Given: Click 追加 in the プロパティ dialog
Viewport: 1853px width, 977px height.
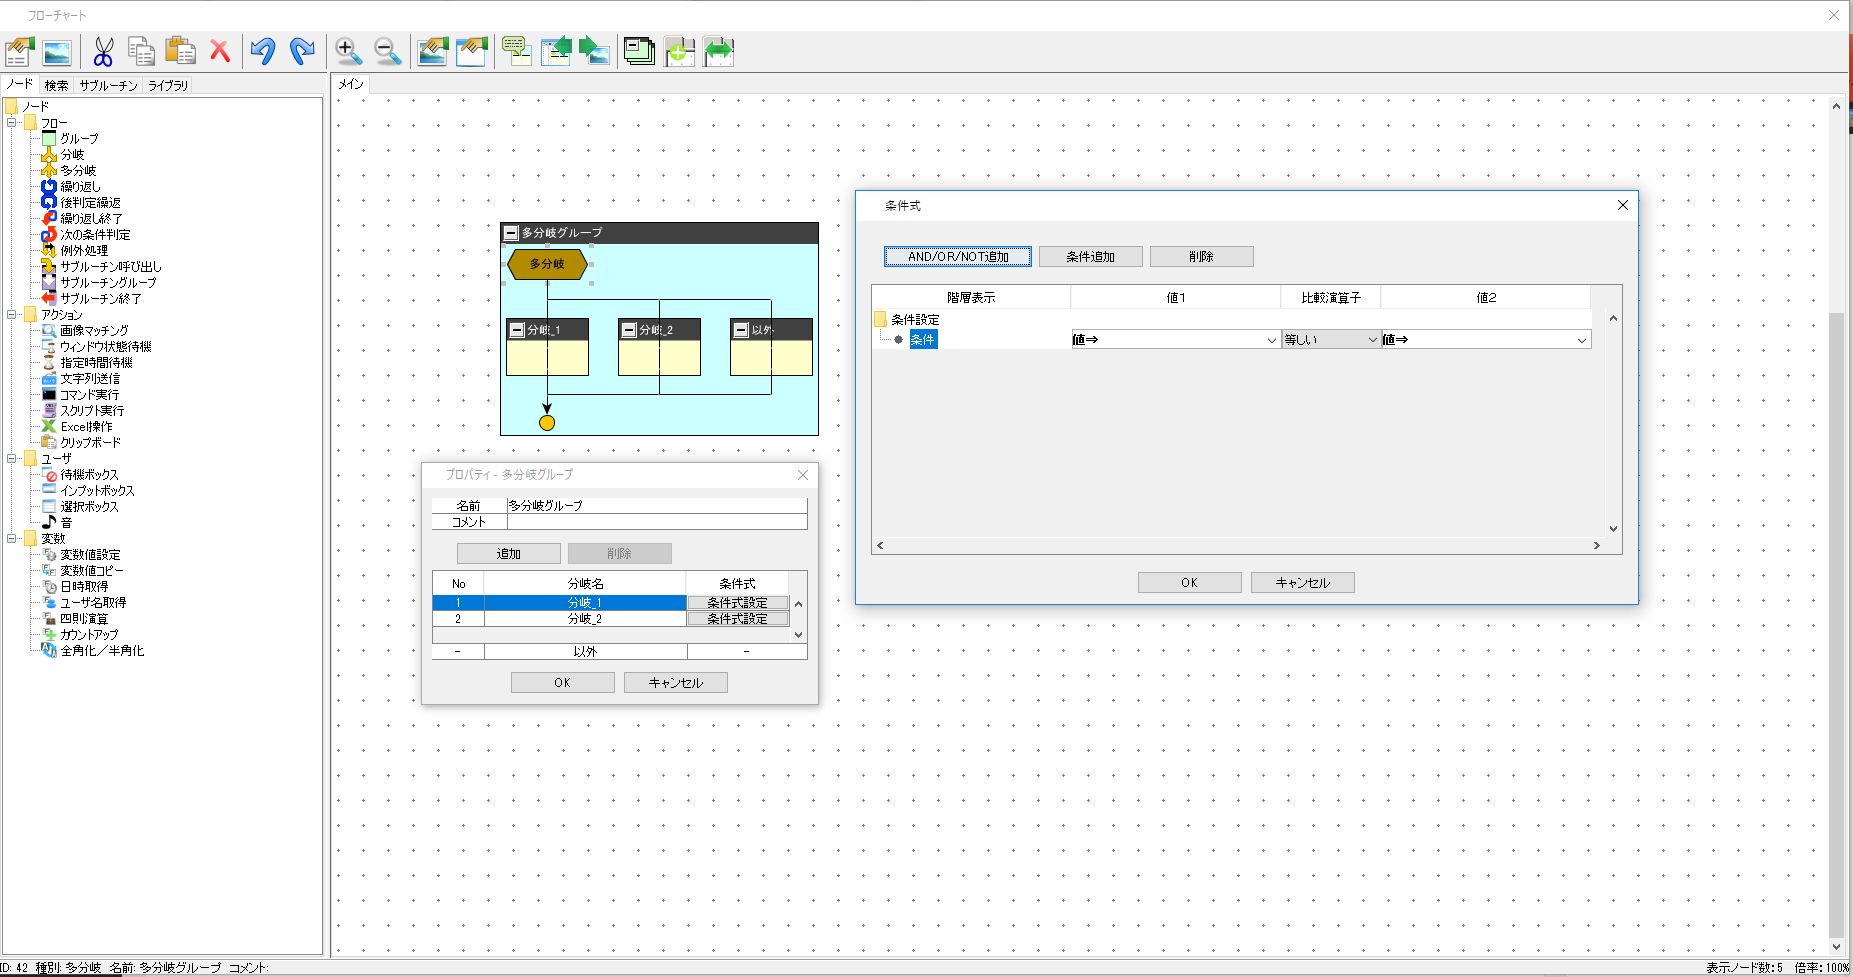Looking at the screenshot, I should coord(509,554).
